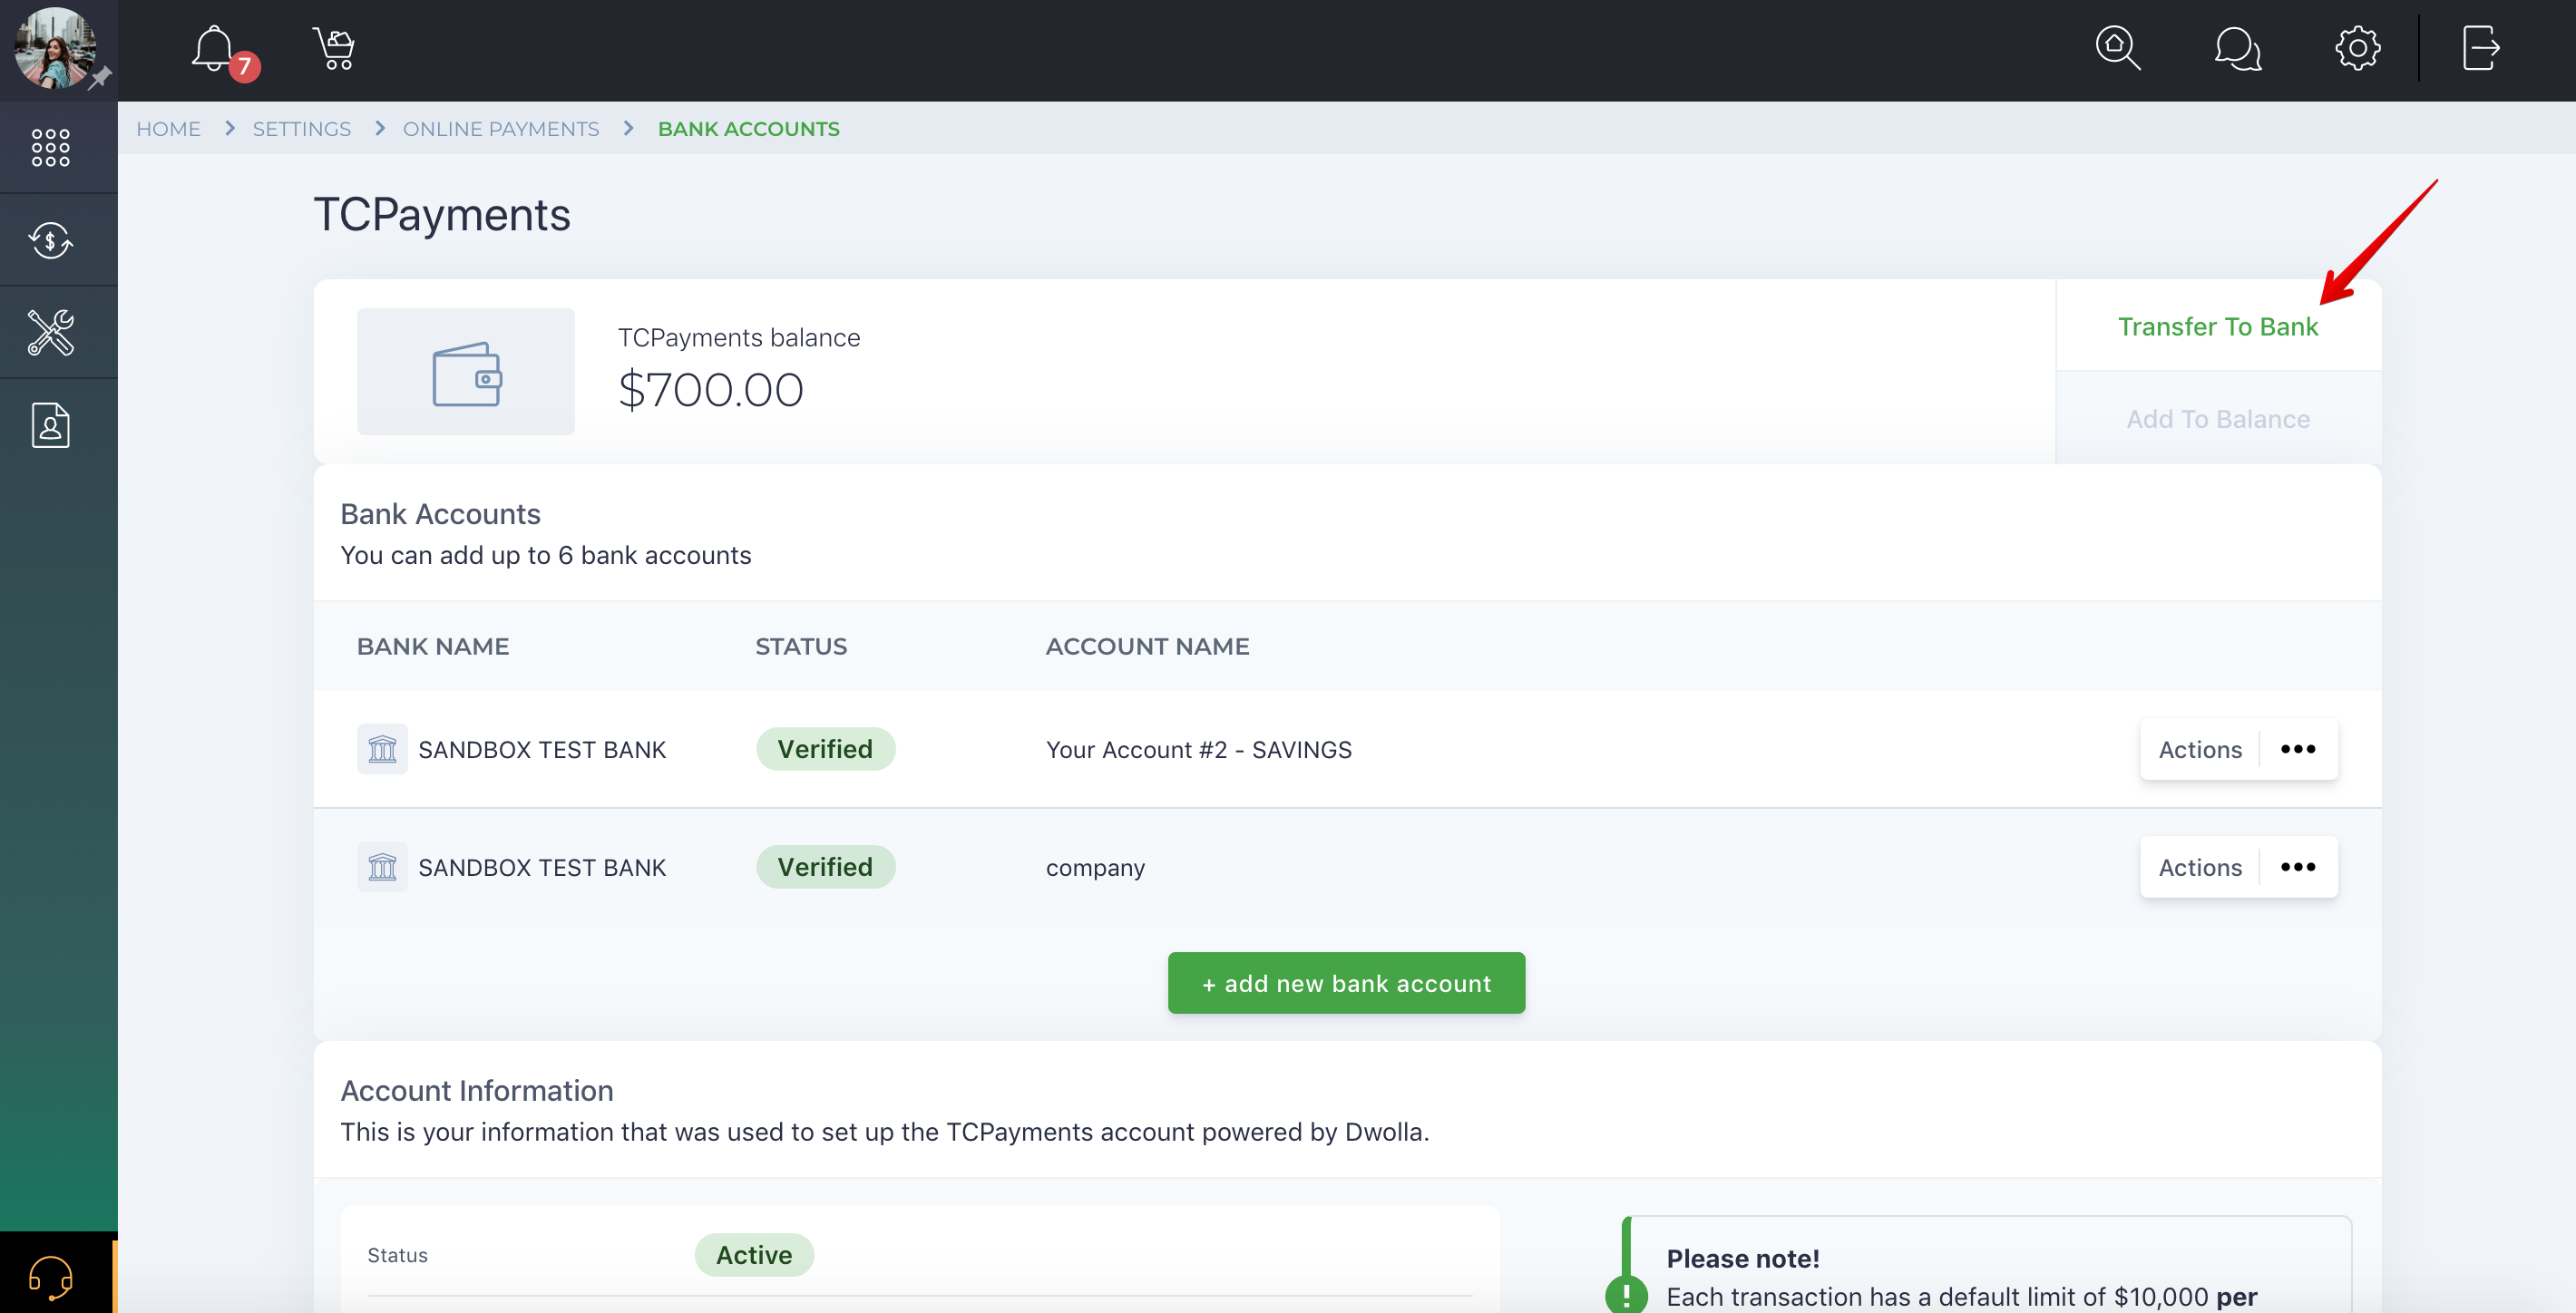Open the contacts document icon in sidebar
Viewport: 2576px width, 1313px height.
pos(51,425)
